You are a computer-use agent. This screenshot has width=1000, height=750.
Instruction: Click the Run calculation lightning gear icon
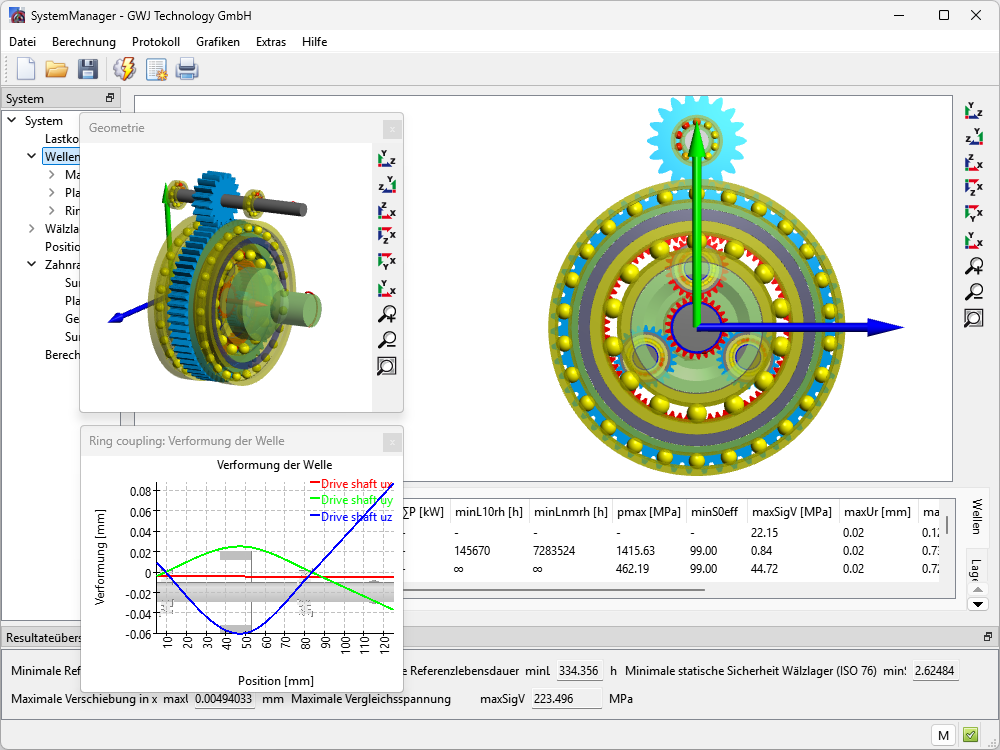pos(125,69)
